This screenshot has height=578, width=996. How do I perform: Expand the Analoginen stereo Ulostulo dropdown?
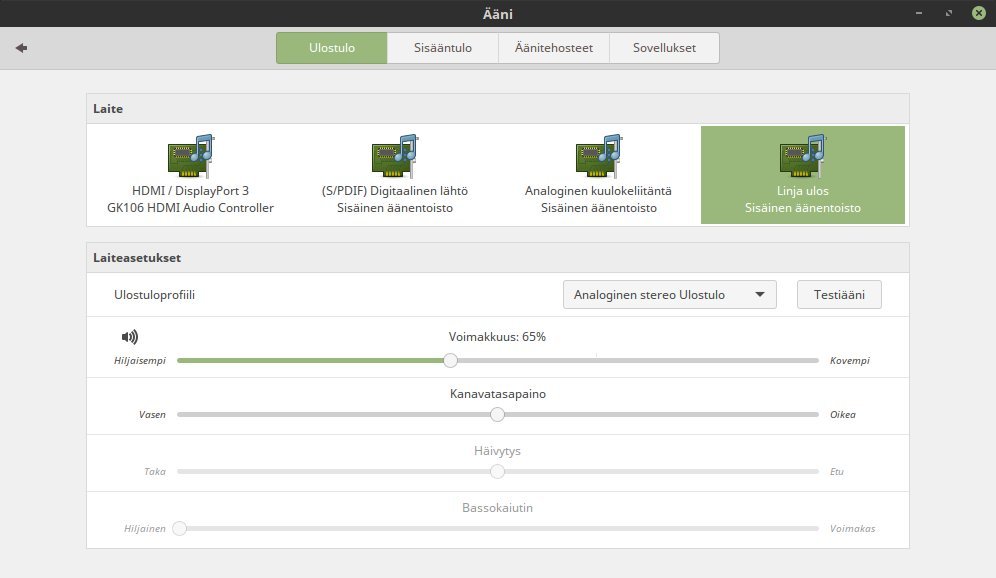669,295
